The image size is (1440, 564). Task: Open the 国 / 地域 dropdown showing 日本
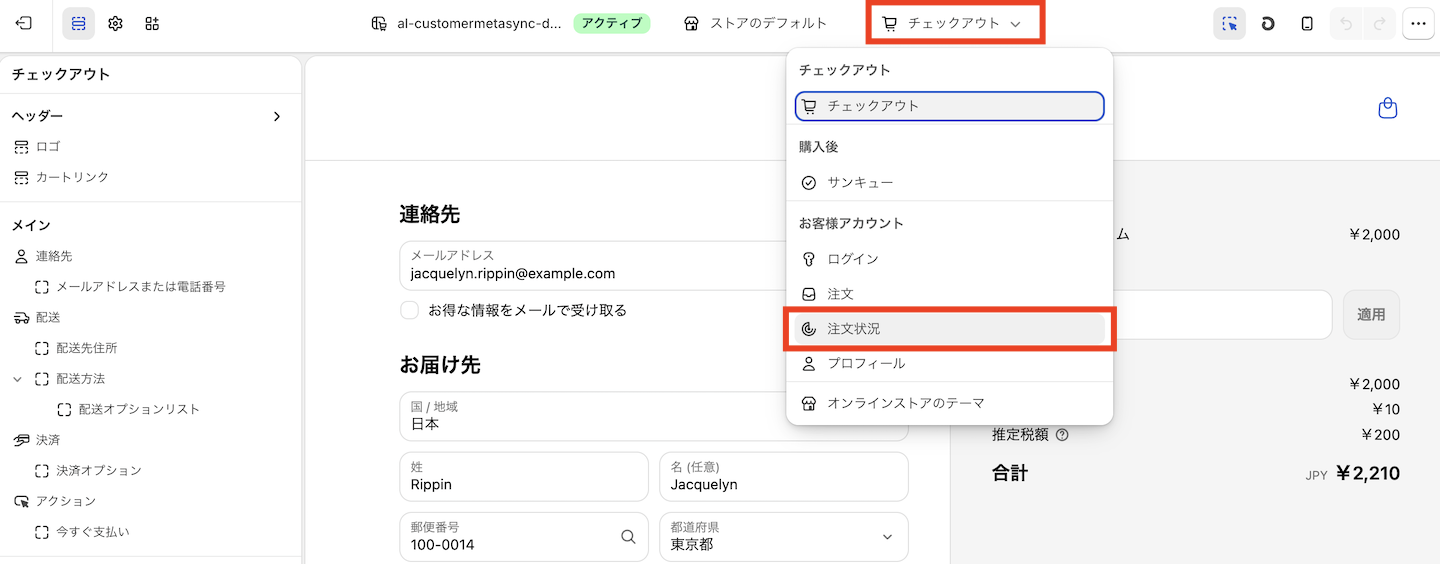coord(654,416)
